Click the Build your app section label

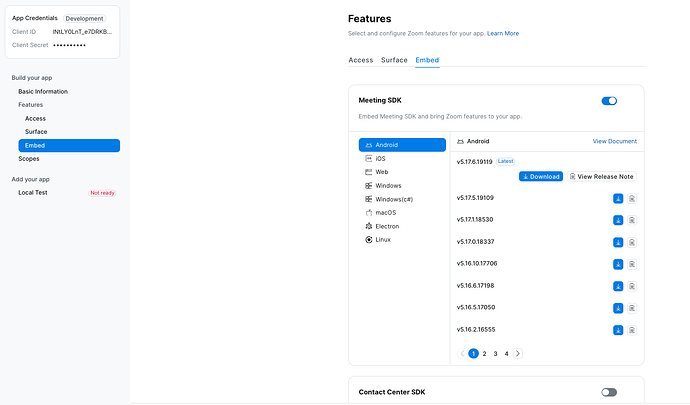pyautogui.click(x=32, y=78)
